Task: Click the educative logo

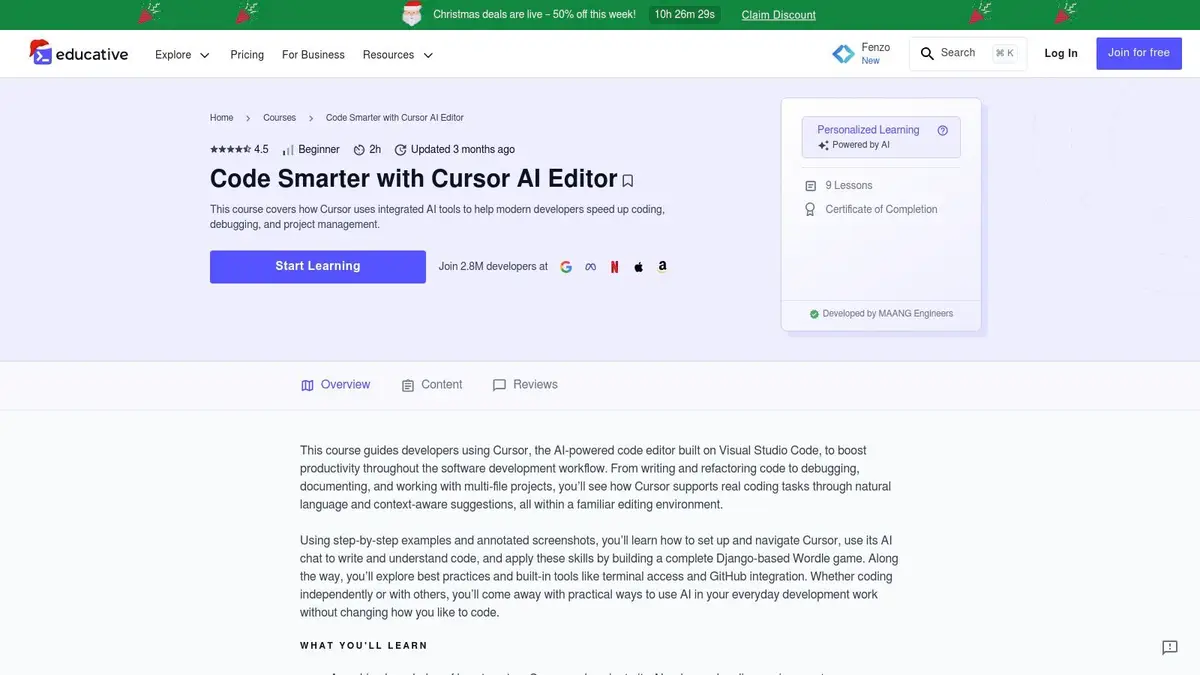Action: tap(79, 54)
